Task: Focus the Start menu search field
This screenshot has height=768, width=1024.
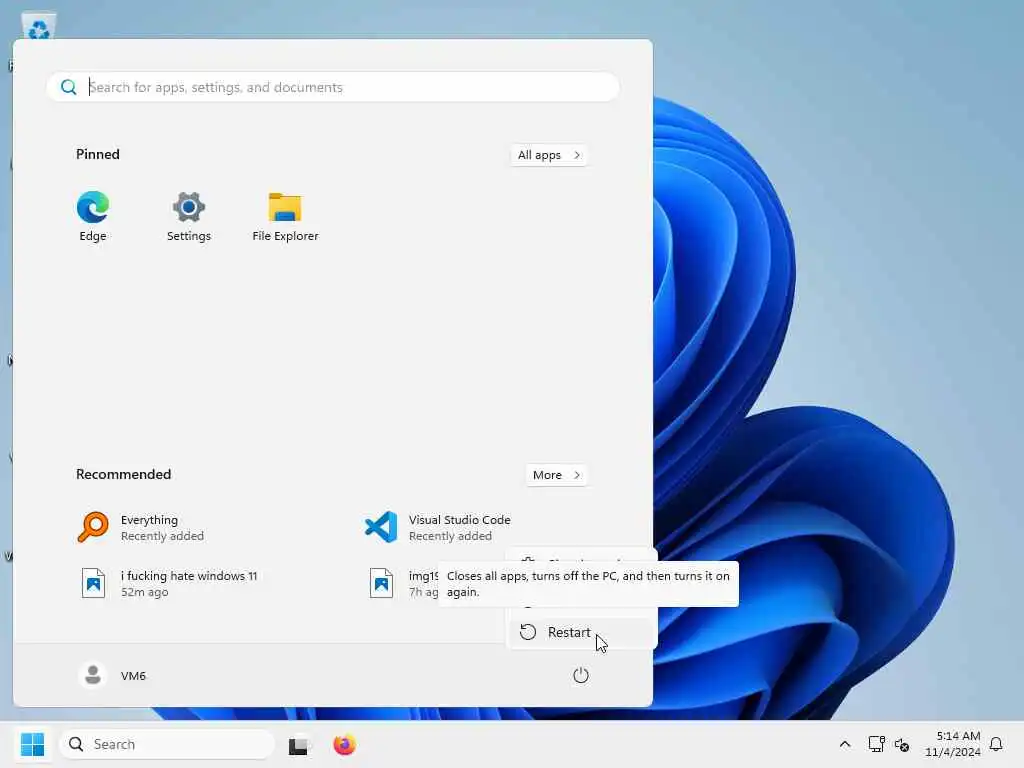Action: pos(332,87)
